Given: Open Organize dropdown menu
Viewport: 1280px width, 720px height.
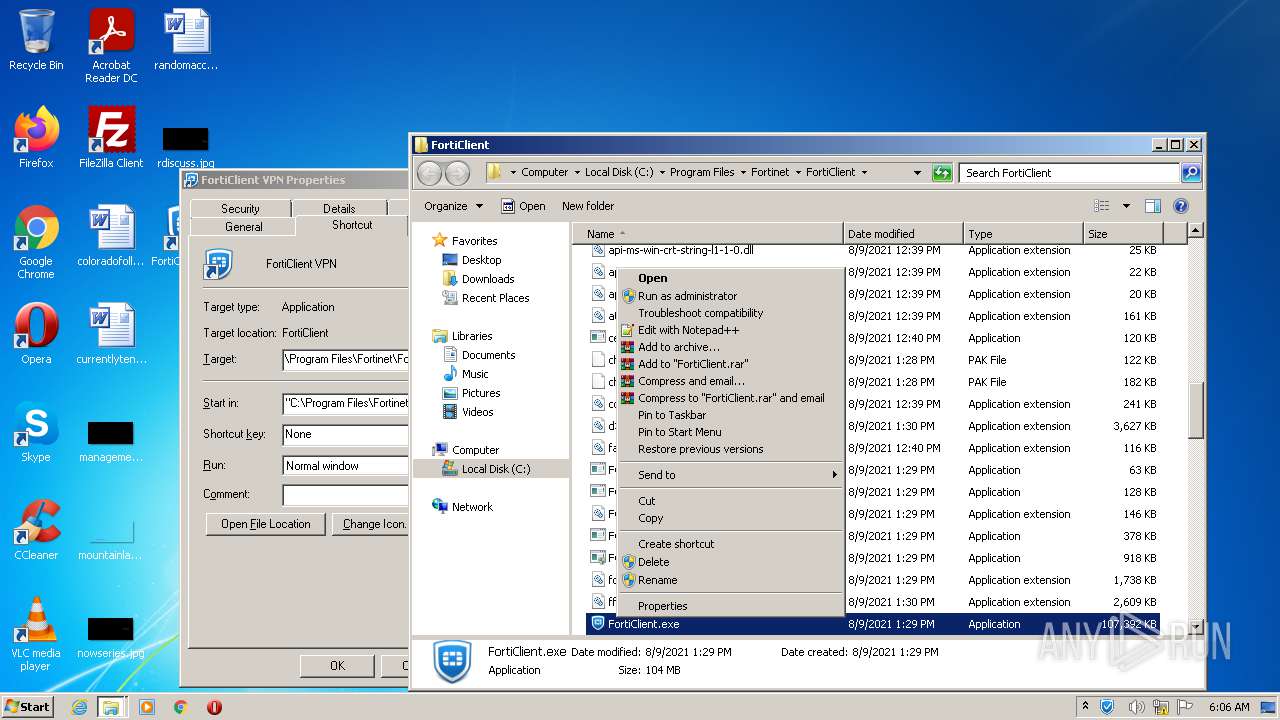Looking at the screenshot, I should (x=453, y=206).
